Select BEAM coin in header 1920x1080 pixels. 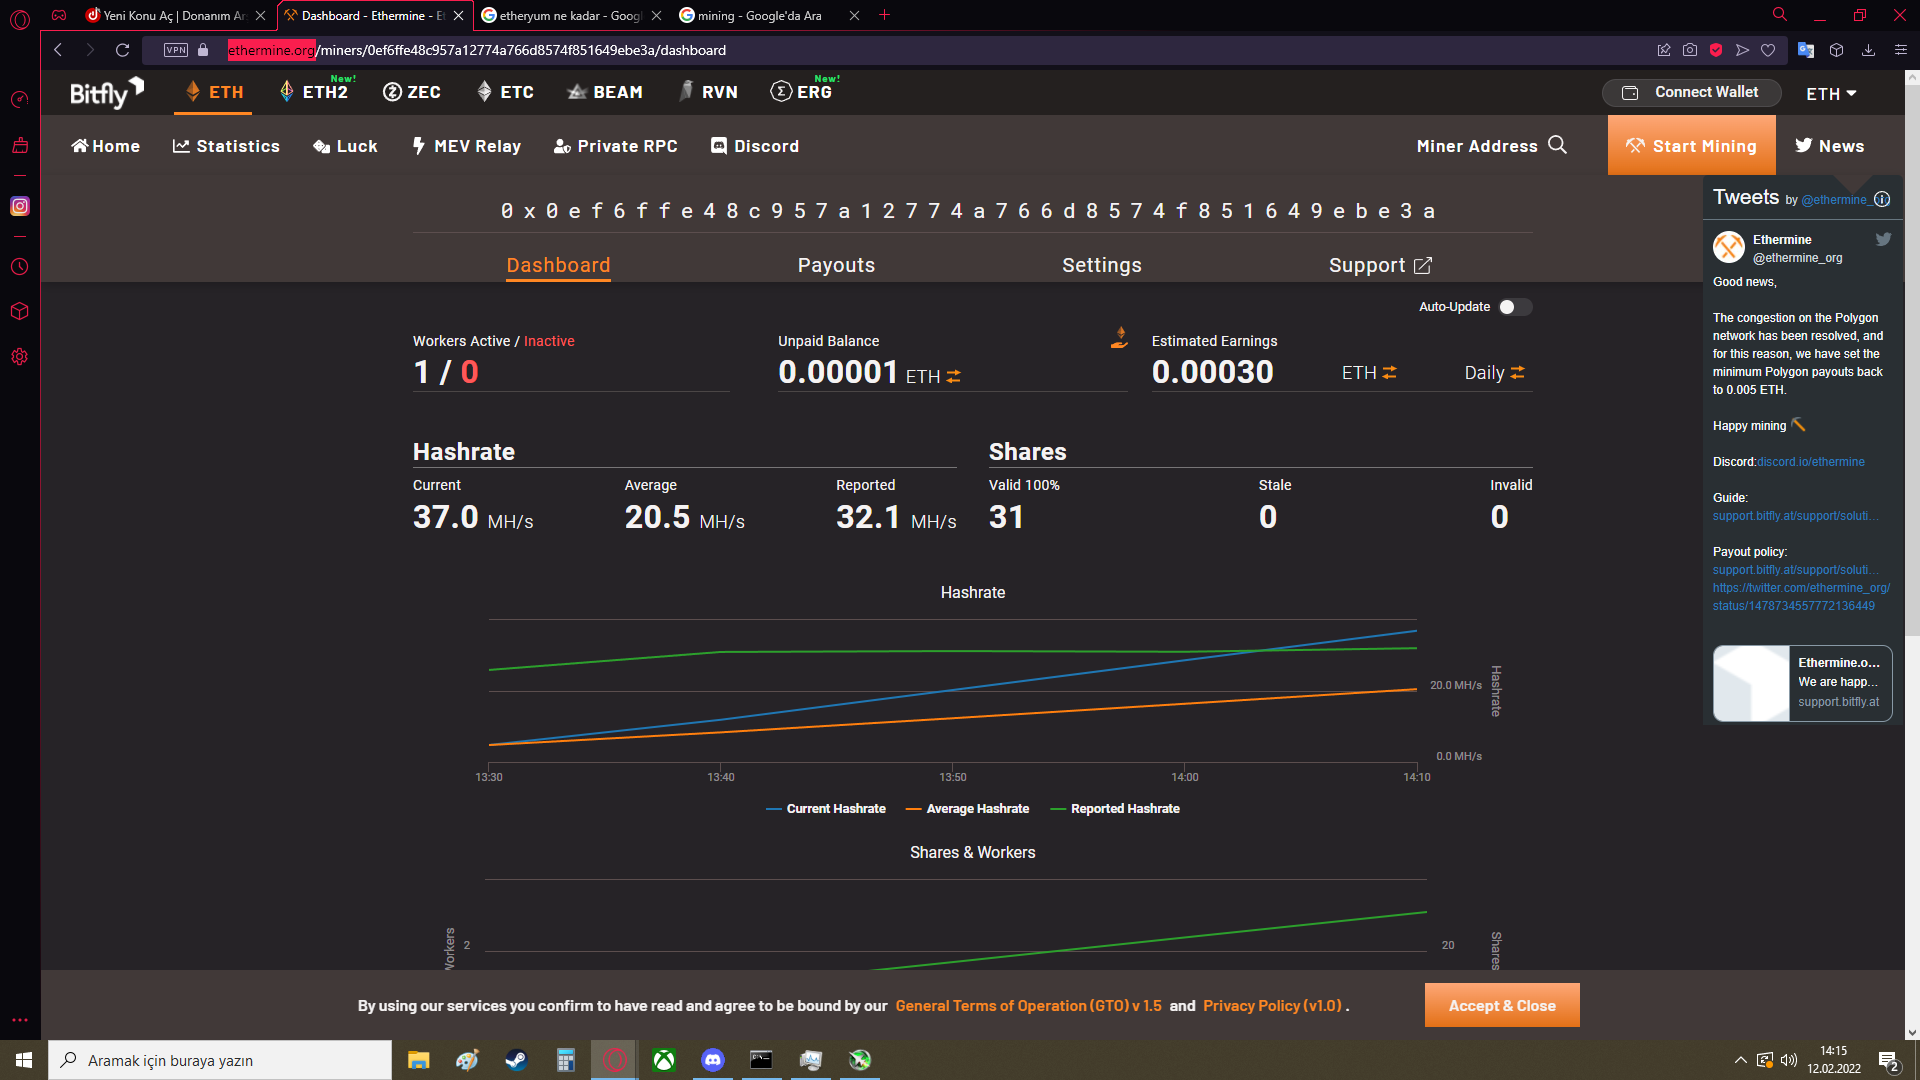click(x=605, y=92)
